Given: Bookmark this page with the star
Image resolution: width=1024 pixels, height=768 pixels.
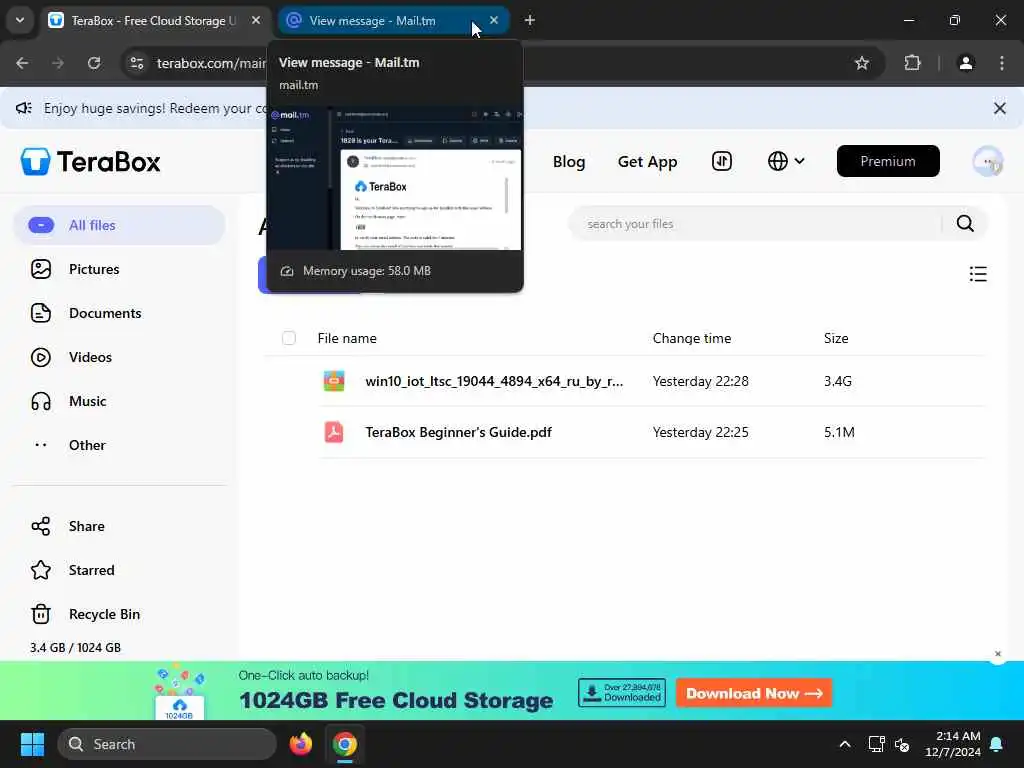Looking at the screenshot, I should coord(862,63).
